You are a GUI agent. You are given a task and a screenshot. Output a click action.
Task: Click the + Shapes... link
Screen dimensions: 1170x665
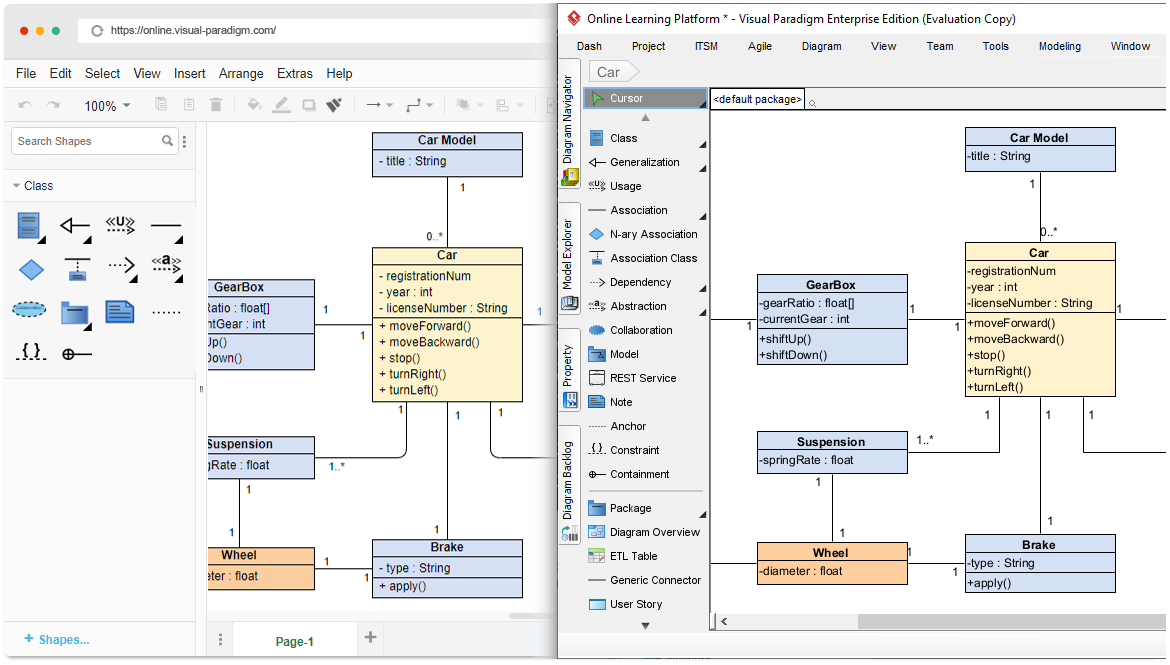coord(57,640)
